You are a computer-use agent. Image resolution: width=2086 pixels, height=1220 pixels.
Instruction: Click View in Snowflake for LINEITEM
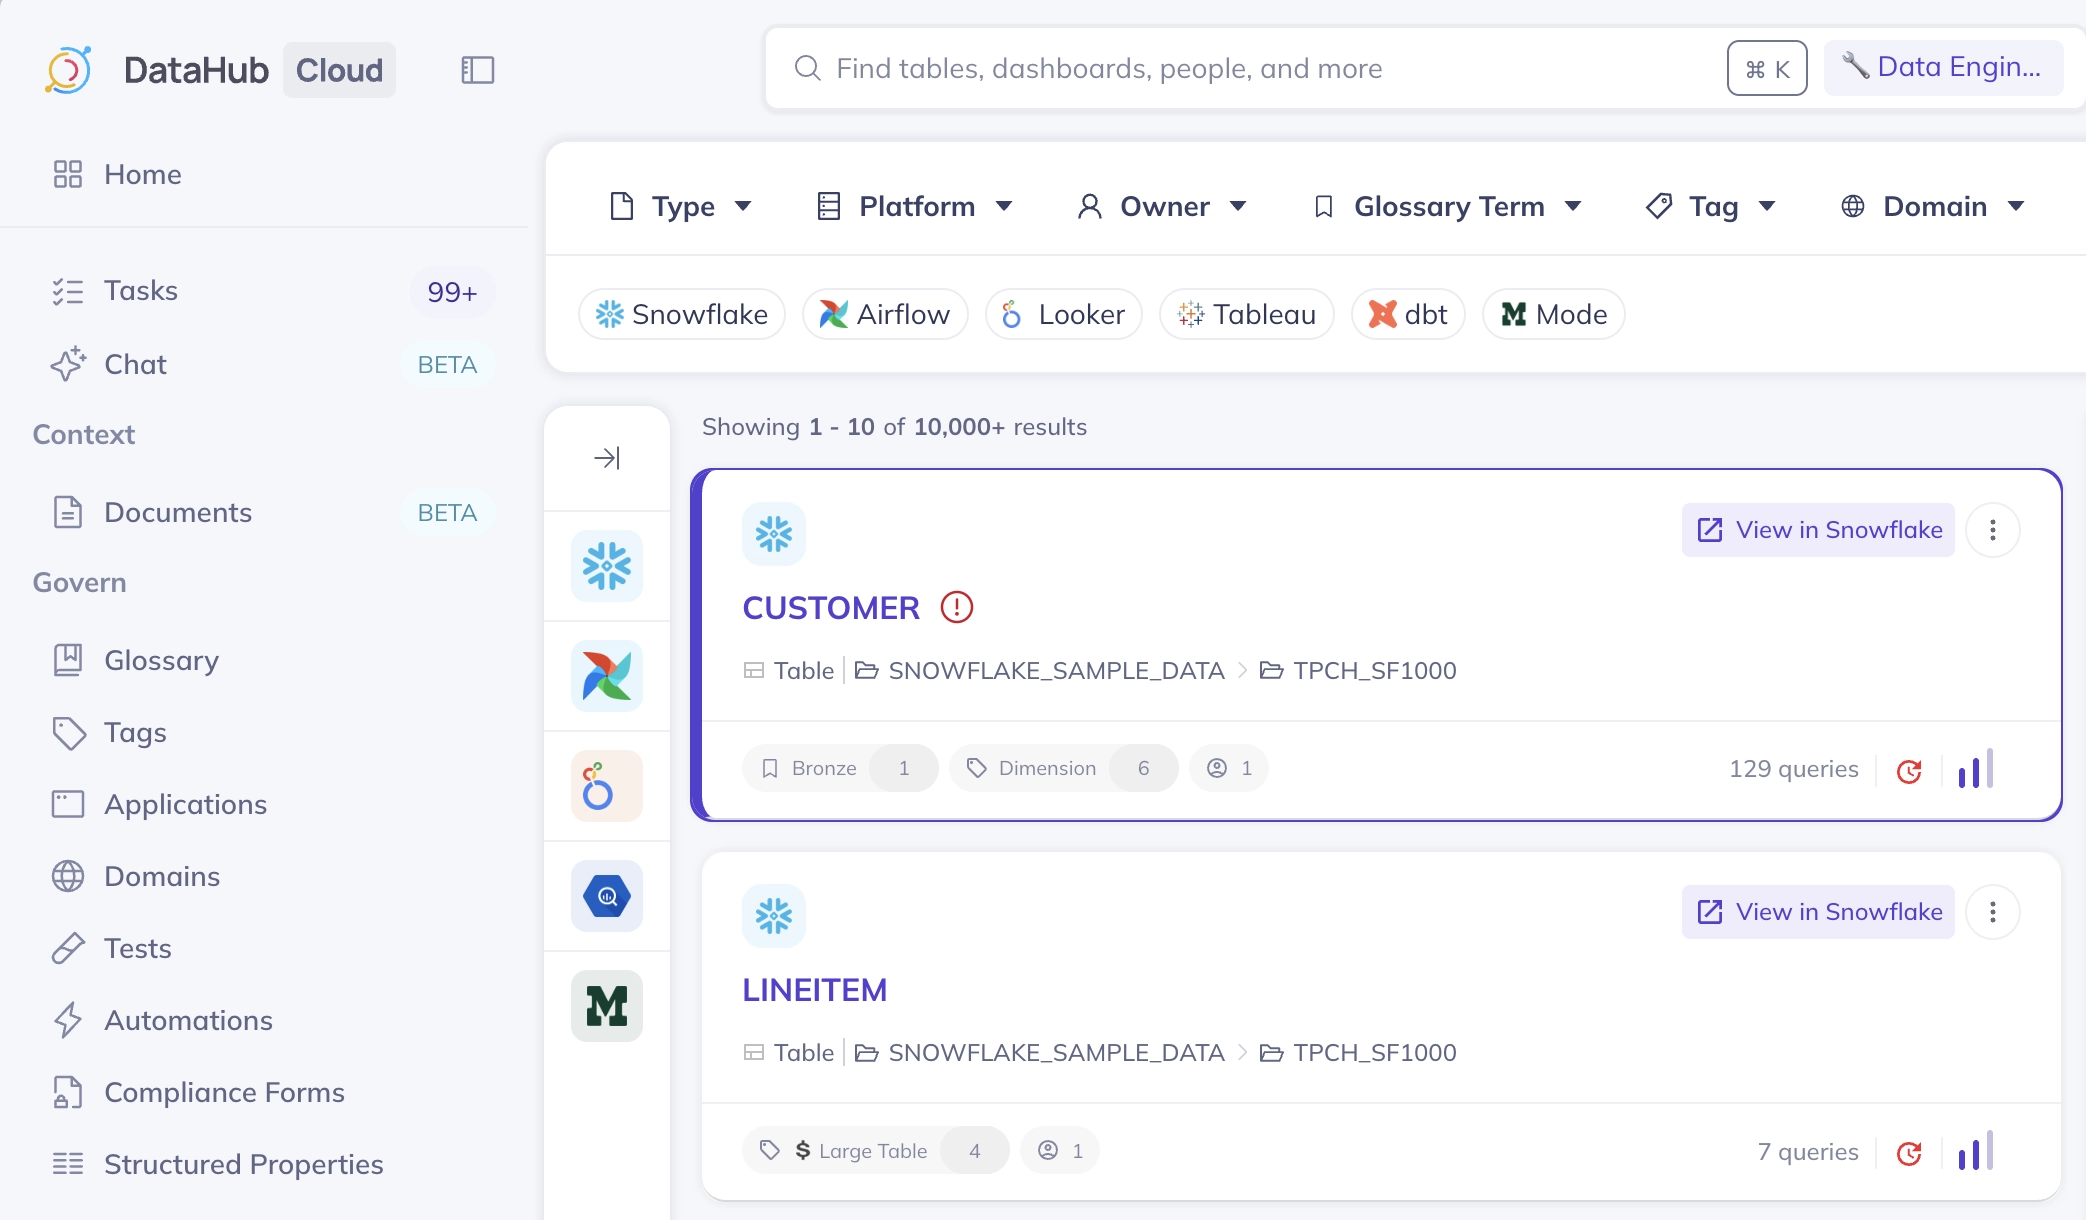pyautogui.click(x=1817, y=912)
